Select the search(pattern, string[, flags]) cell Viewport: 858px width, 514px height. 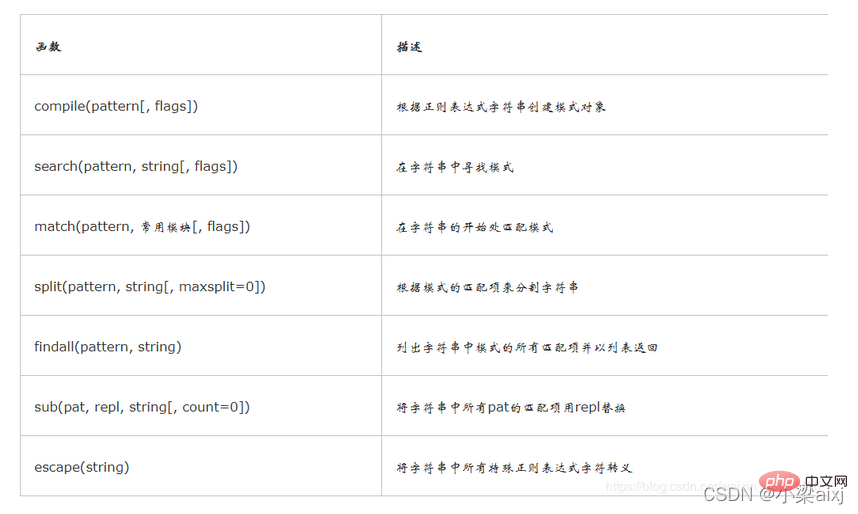point(201,165)
